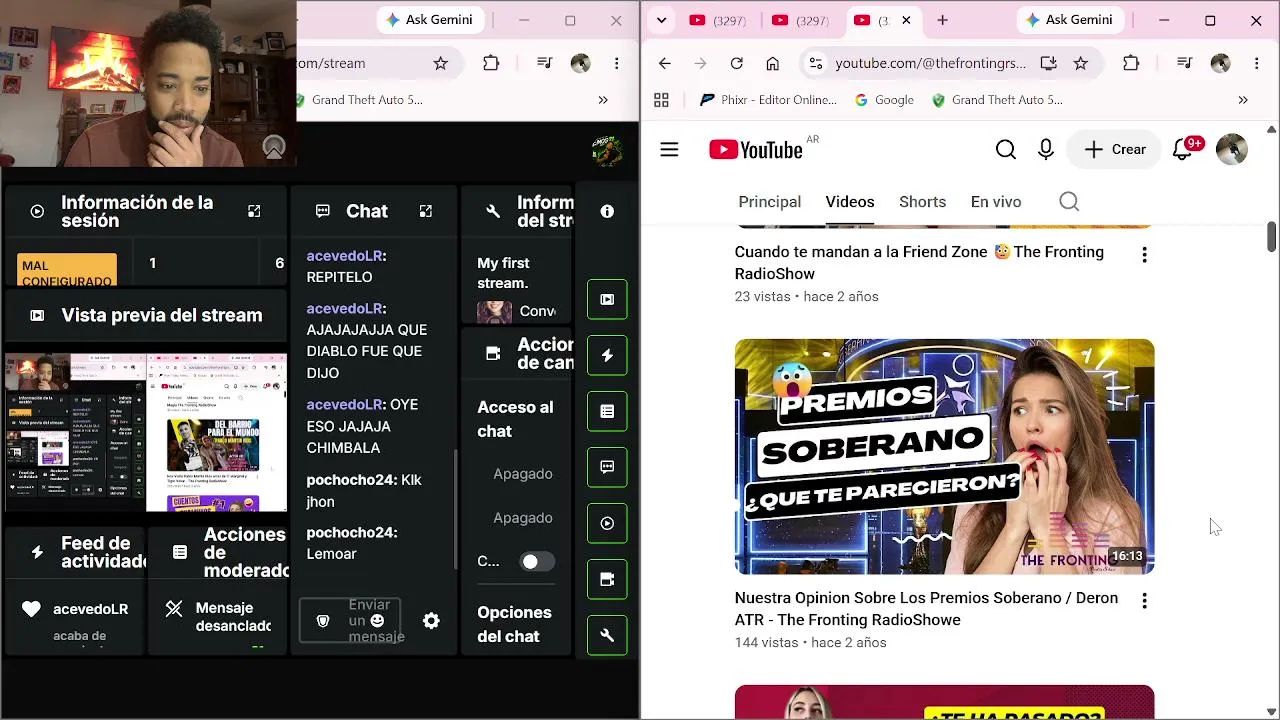Viewport: 1280px width, 720px height.
Task: Click the channel search icon beside En vivo
Action: pos(1069,202)
